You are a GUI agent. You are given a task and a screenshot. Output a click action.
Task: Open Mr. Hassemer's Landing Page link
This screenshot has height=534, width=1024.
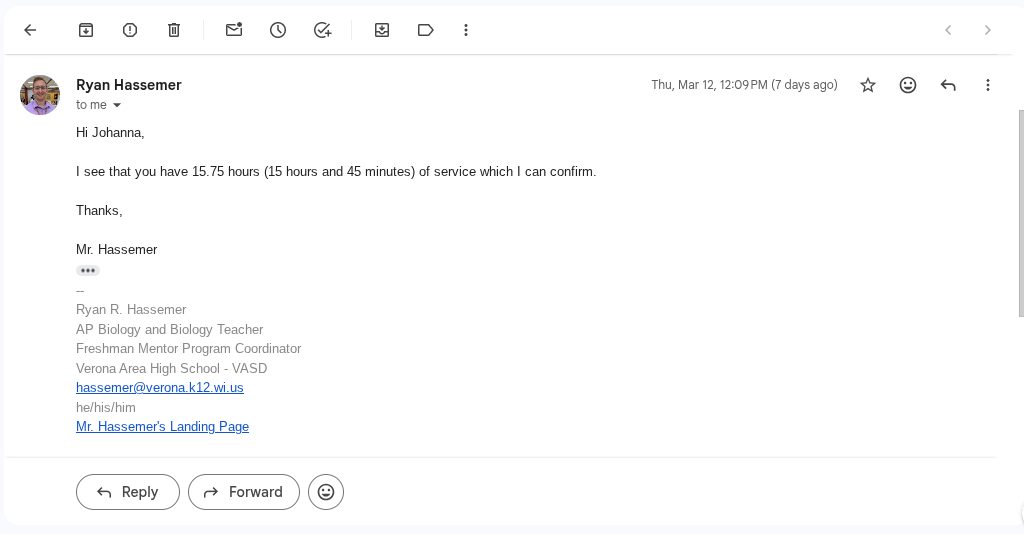tap(162, 426)
